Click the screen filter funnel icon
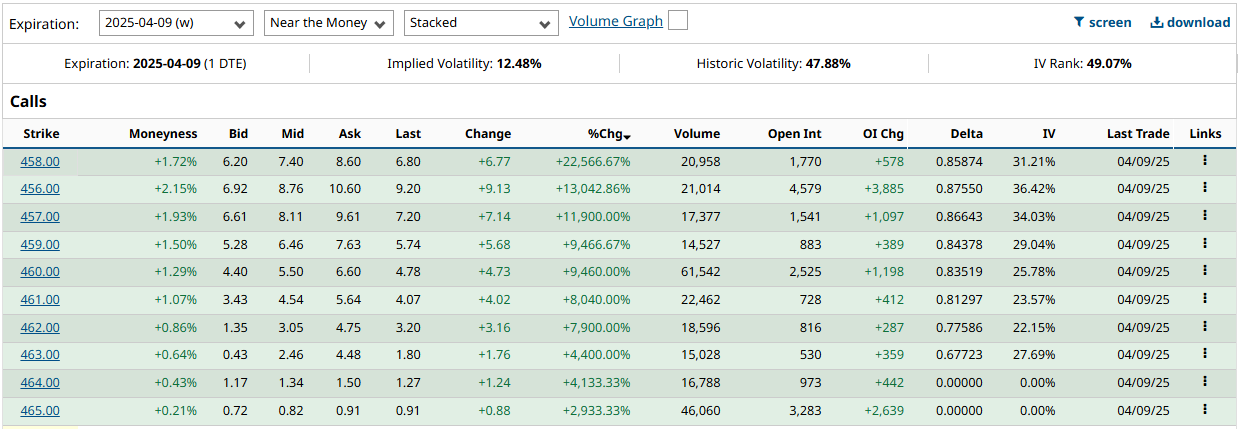1241x429 pixels. tap(1079, 22)
